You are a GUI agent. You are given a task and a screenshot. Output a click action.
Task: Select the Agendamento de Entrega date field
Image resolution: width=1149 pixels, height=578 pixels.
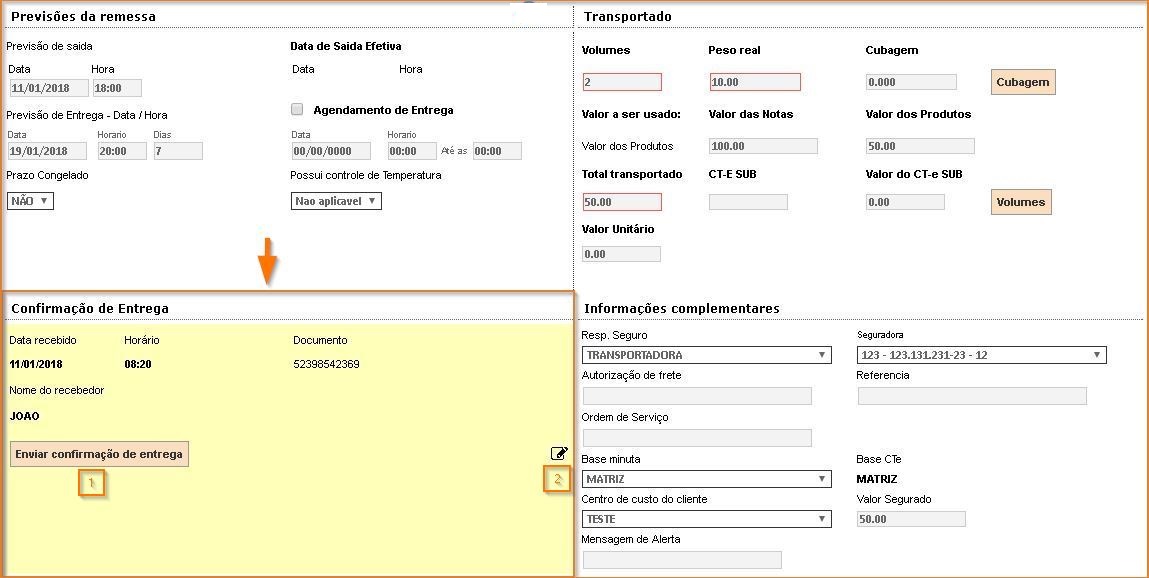tap(330, 151)
